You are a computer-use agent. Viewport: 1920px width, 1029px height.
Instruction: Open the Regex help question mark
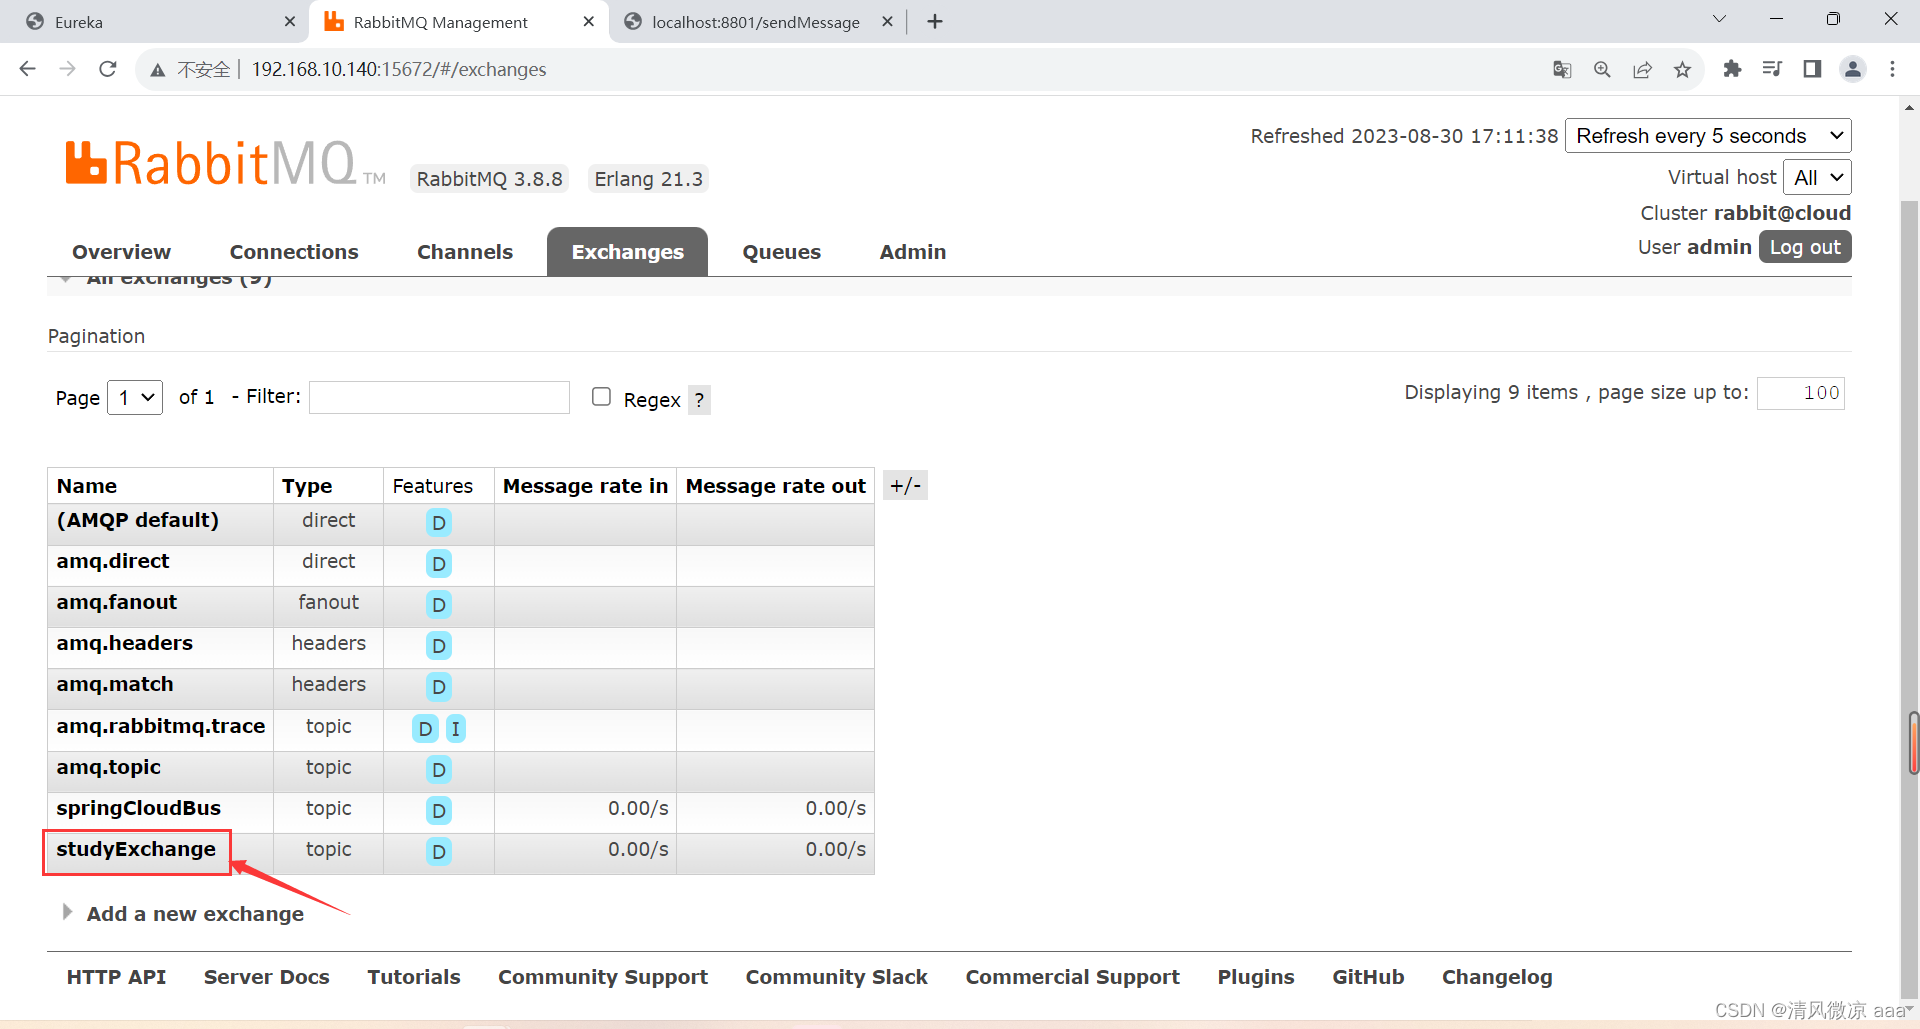[699, 400]
